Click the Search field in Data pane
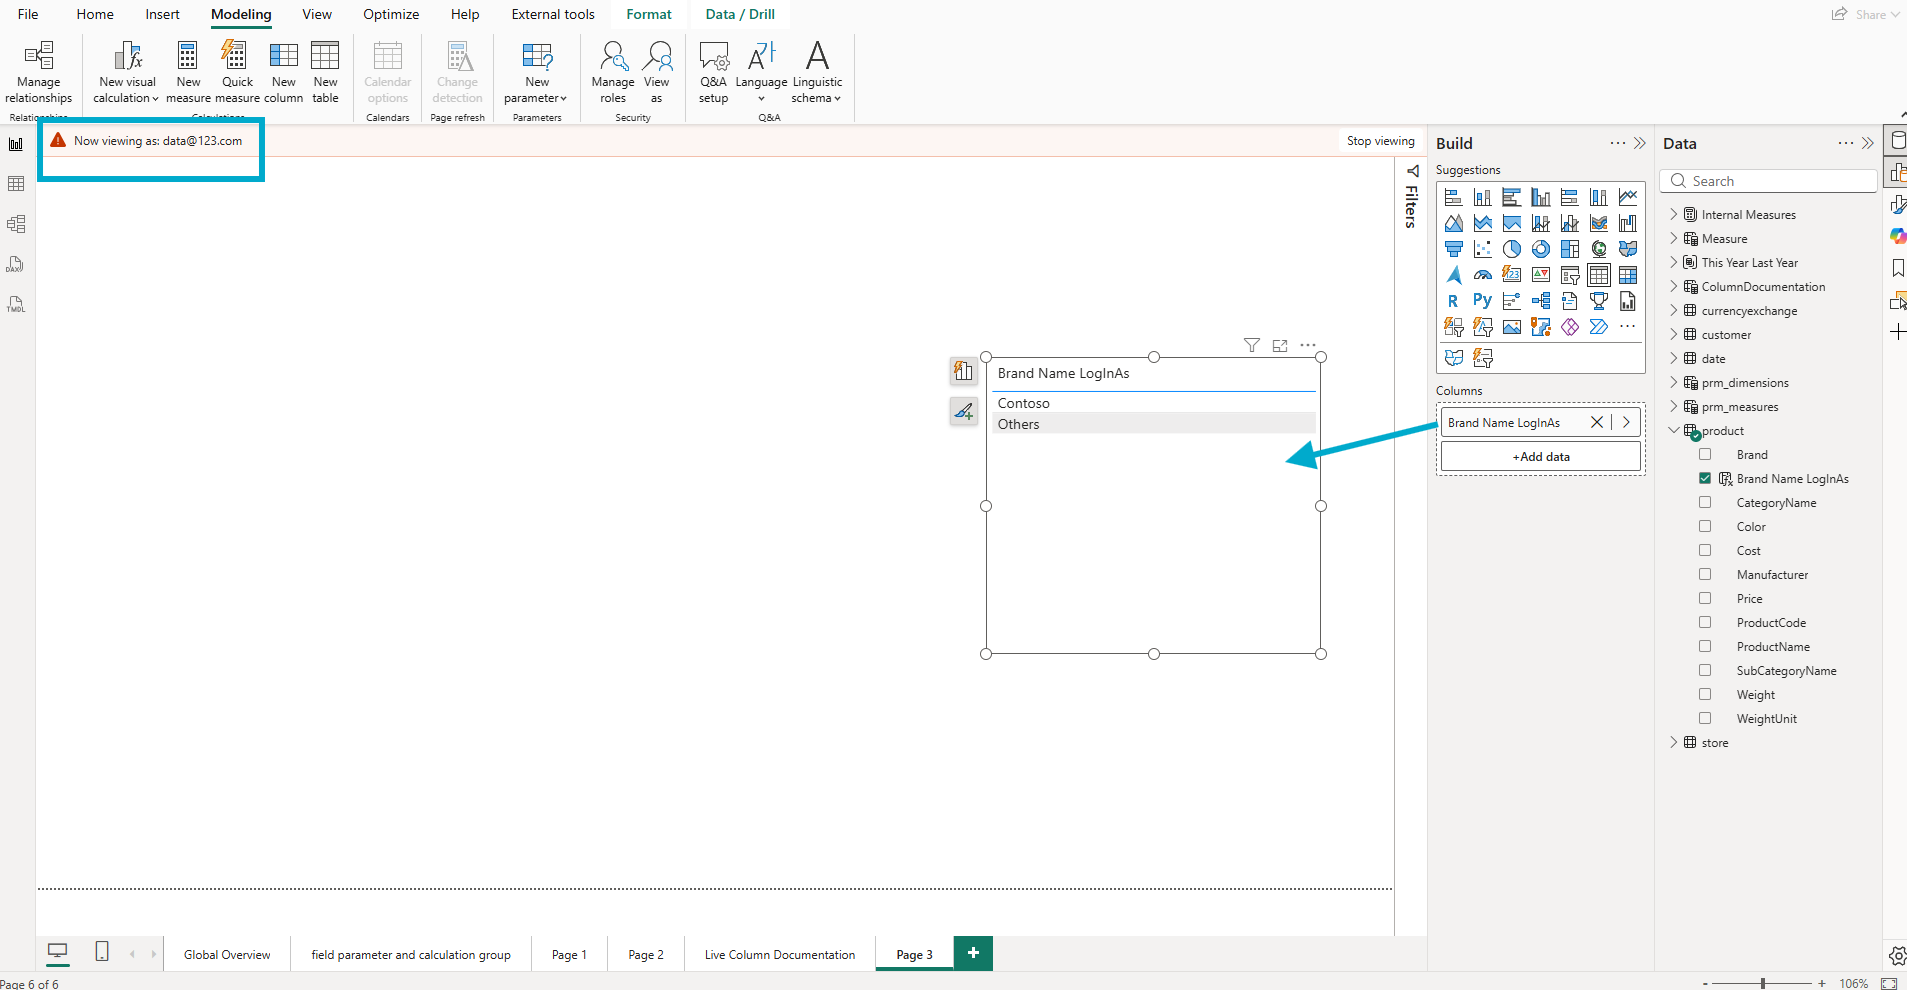This screenshot has height=990, width=1907. [1769, 181]
